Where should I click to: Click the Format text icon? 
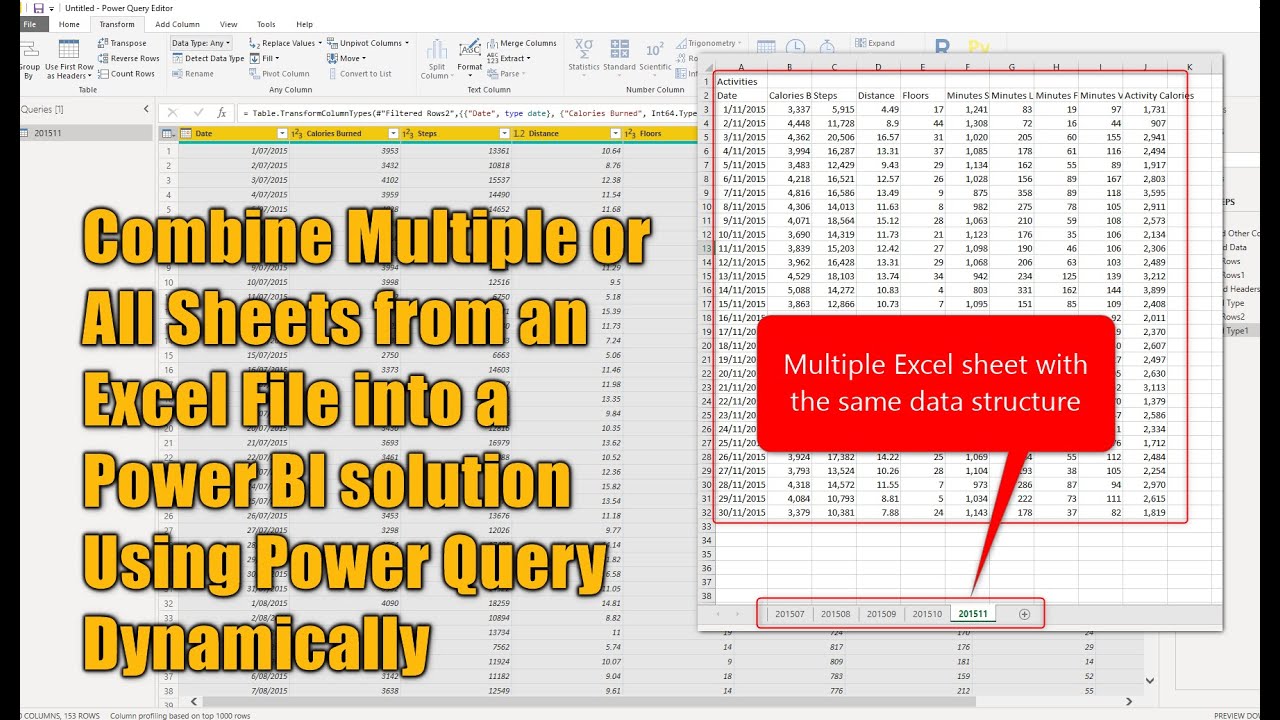click(x=470, y=49)
